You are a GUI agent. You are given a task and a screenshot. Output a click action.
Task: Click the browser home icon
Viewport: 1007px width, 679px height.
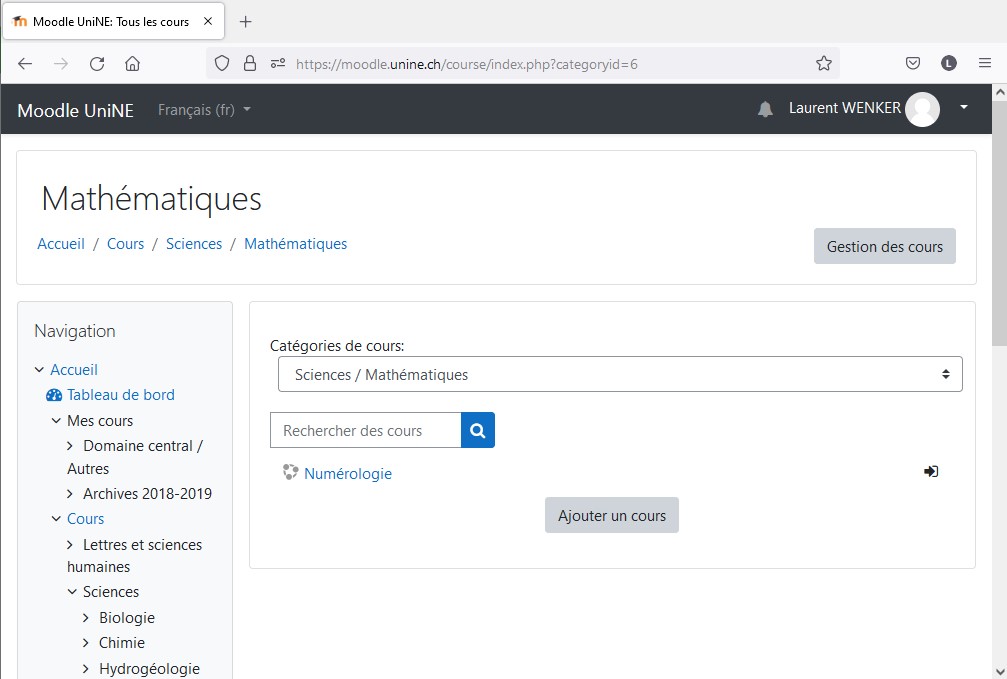pyautogui.click(x=133, y=62)
